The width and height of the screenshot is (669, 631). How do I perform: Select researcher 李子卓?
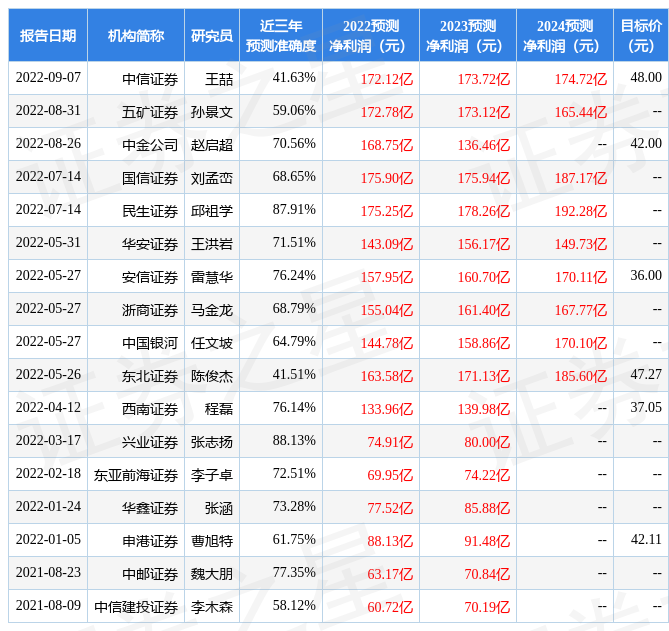212,475
